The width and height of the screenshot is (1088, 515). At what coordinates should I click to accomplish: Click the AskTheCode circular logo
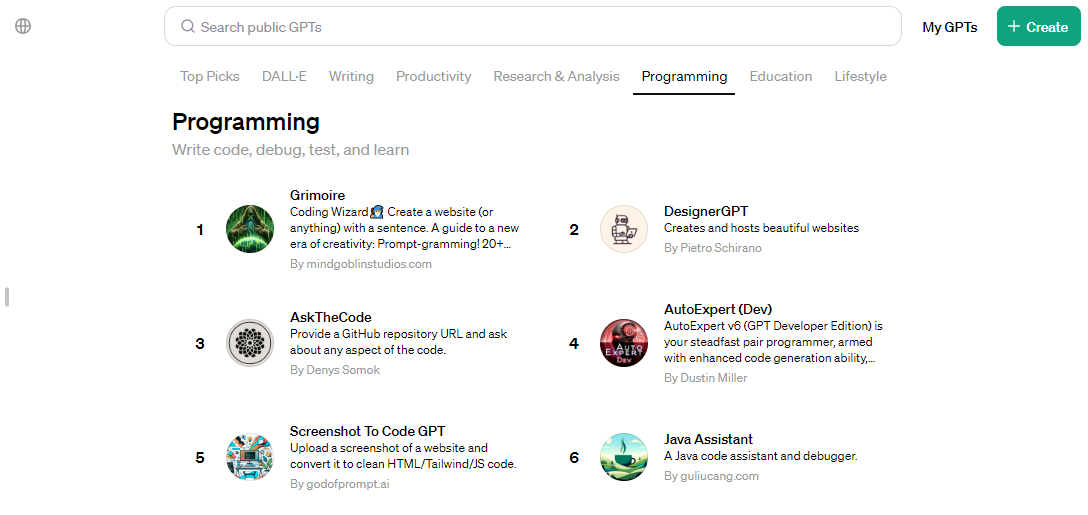click(250, 343)
